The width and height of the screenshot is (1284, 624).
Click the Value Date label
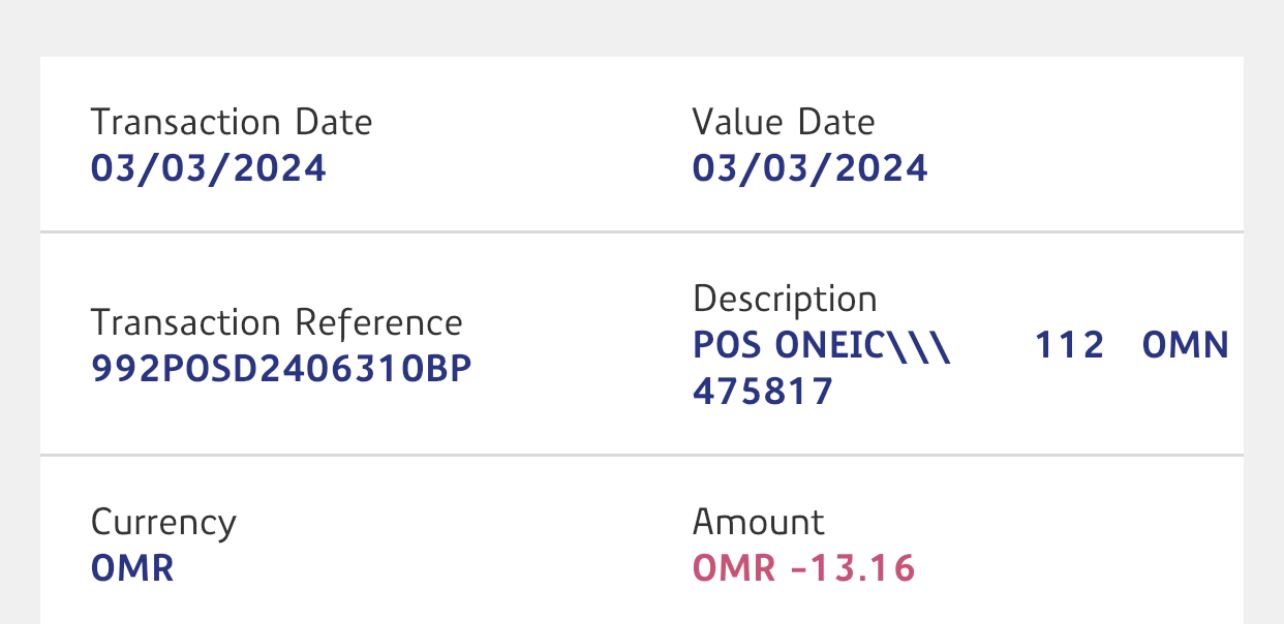pyautogui.click(x=783, y=123)
